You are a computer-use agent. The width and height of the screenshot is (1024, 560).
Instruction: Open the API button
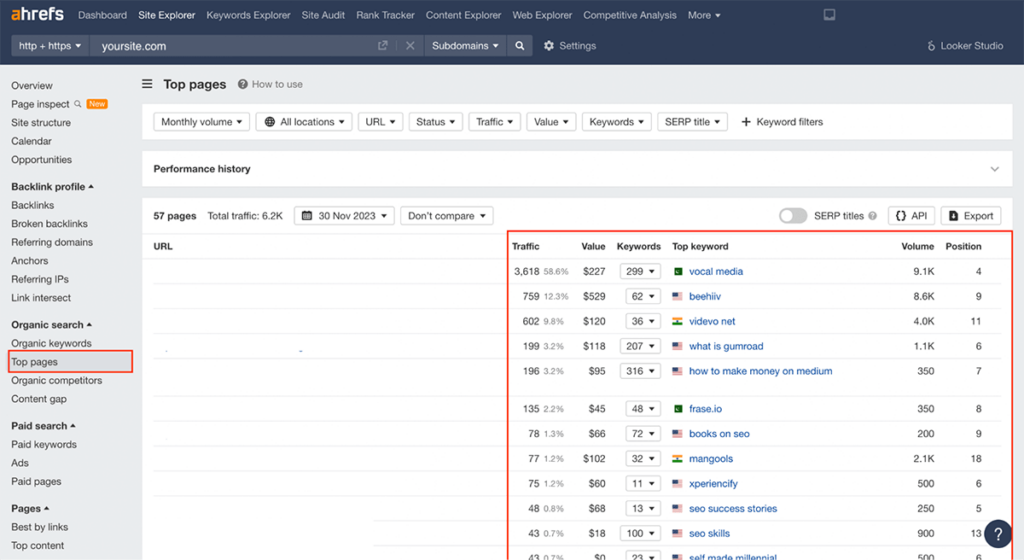tap(912, 216)
